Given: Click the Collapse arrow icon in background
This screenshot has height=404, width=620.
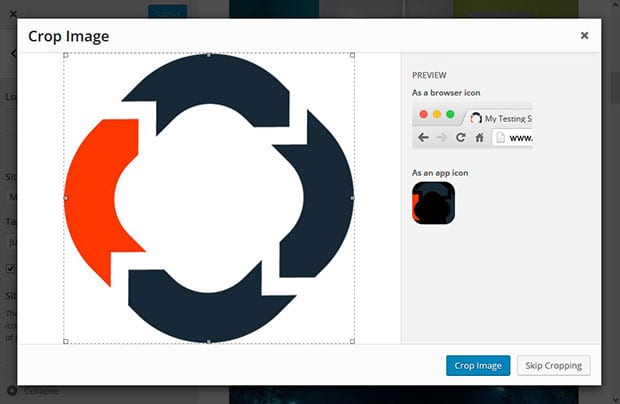Looking at the screenshot, I should coord(12,391).
